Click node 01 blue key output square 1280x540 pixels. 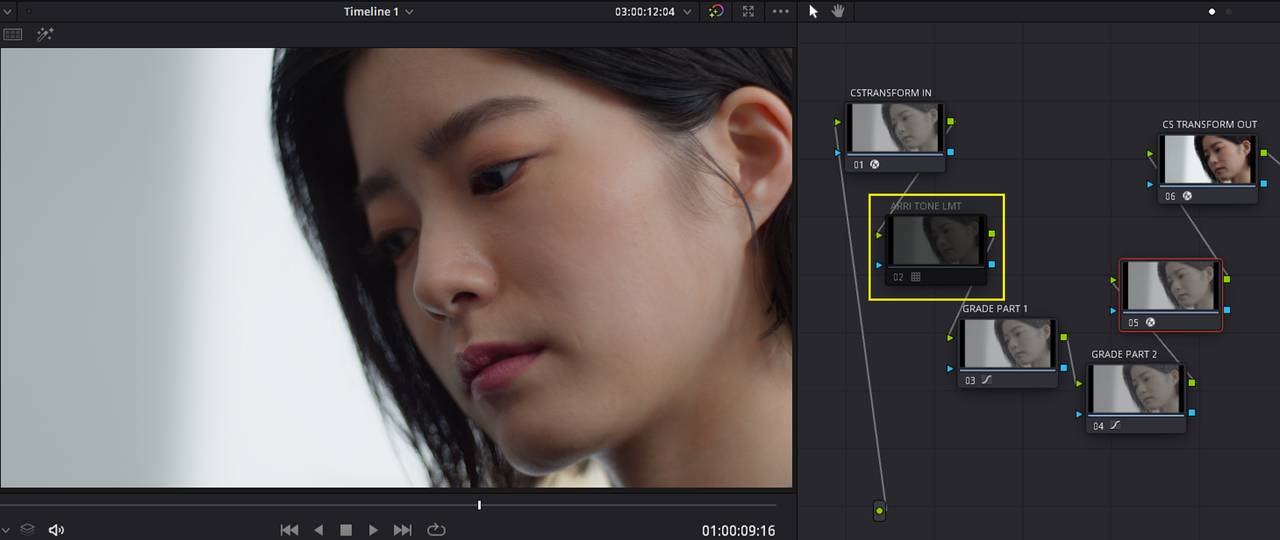click(x=950, y=152)
